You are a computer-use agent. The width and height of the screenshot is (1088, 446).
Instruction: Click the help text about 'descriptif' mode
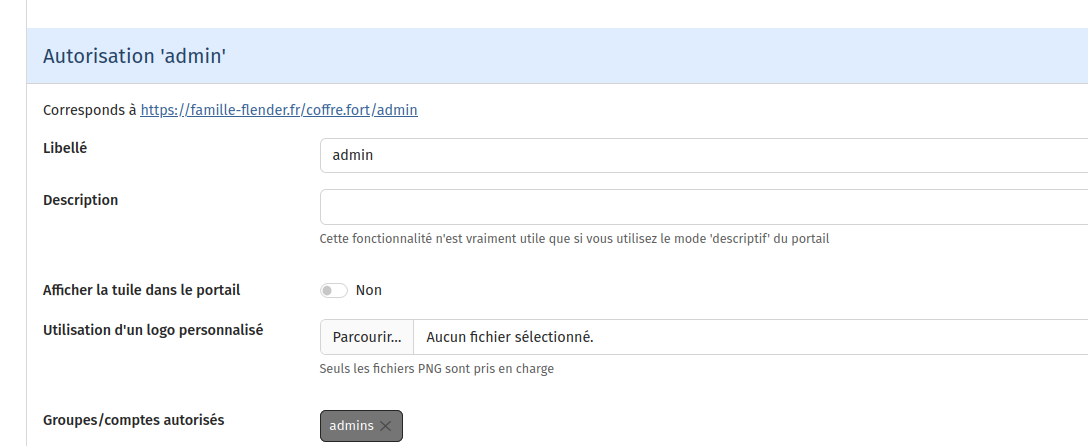[574, 239]
